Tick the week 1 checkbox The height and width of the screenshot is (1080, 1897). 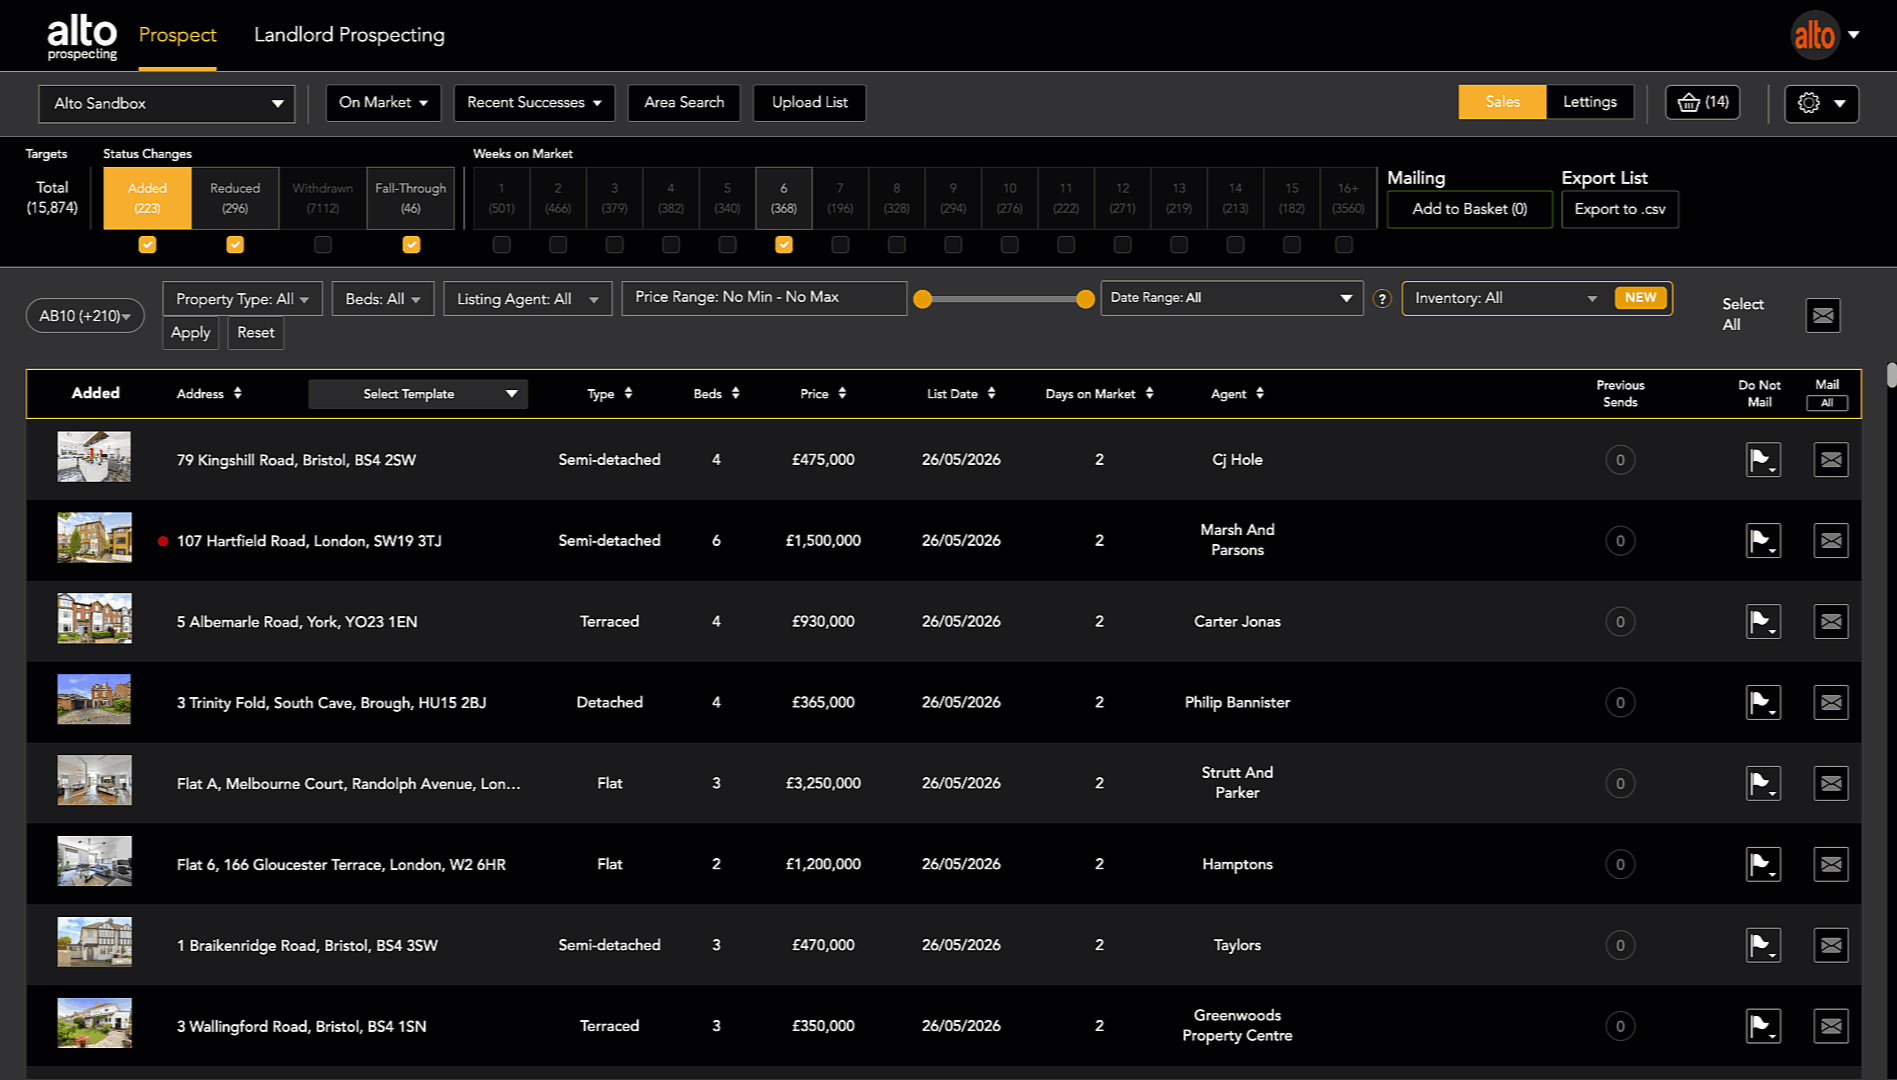[502, 245]
